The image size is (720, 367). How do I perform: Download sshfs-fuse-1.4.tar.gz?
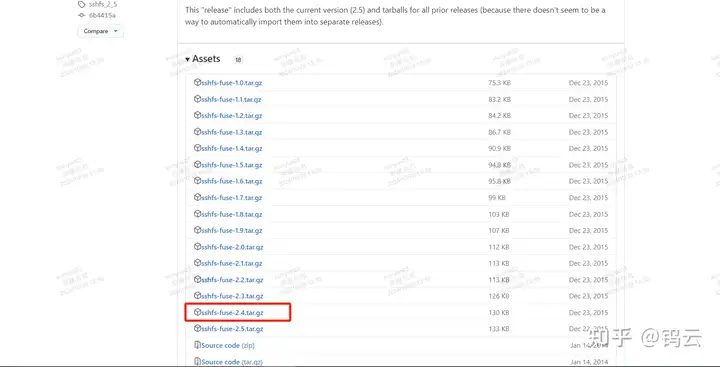click(231, 148)
